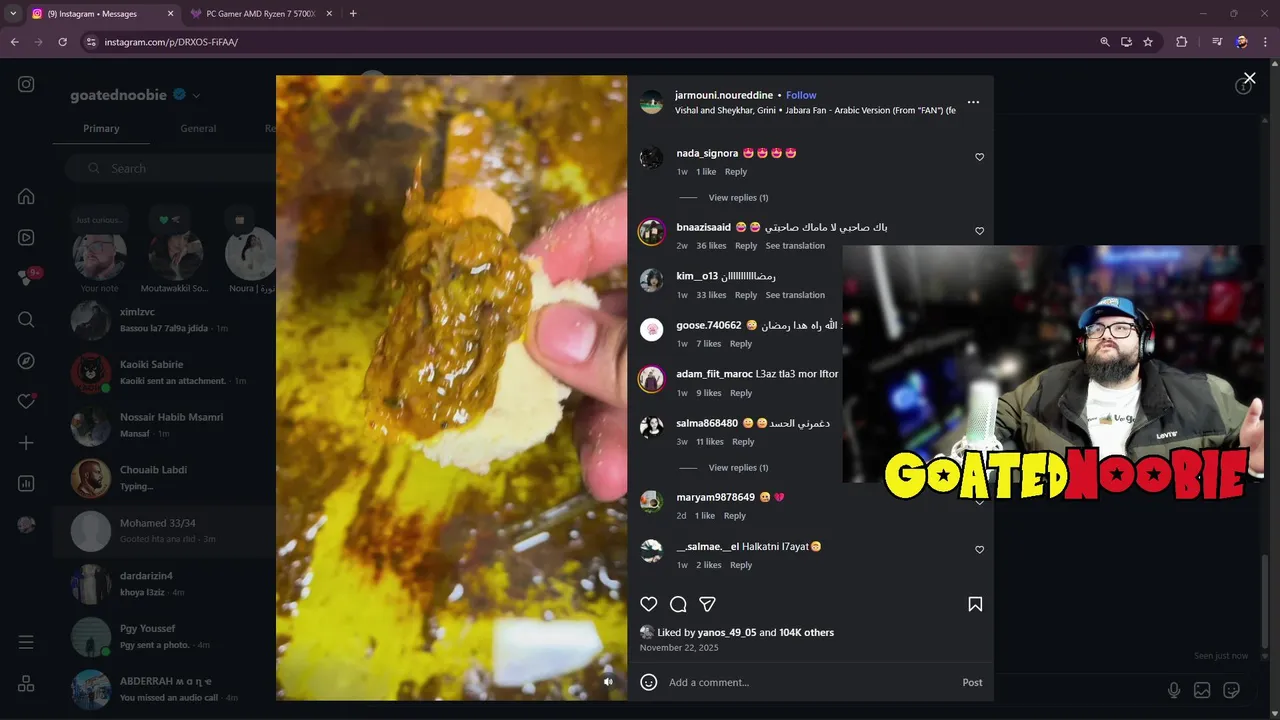Switch to PC Gamer AMD Ryzen browser tab

(261, 14)
